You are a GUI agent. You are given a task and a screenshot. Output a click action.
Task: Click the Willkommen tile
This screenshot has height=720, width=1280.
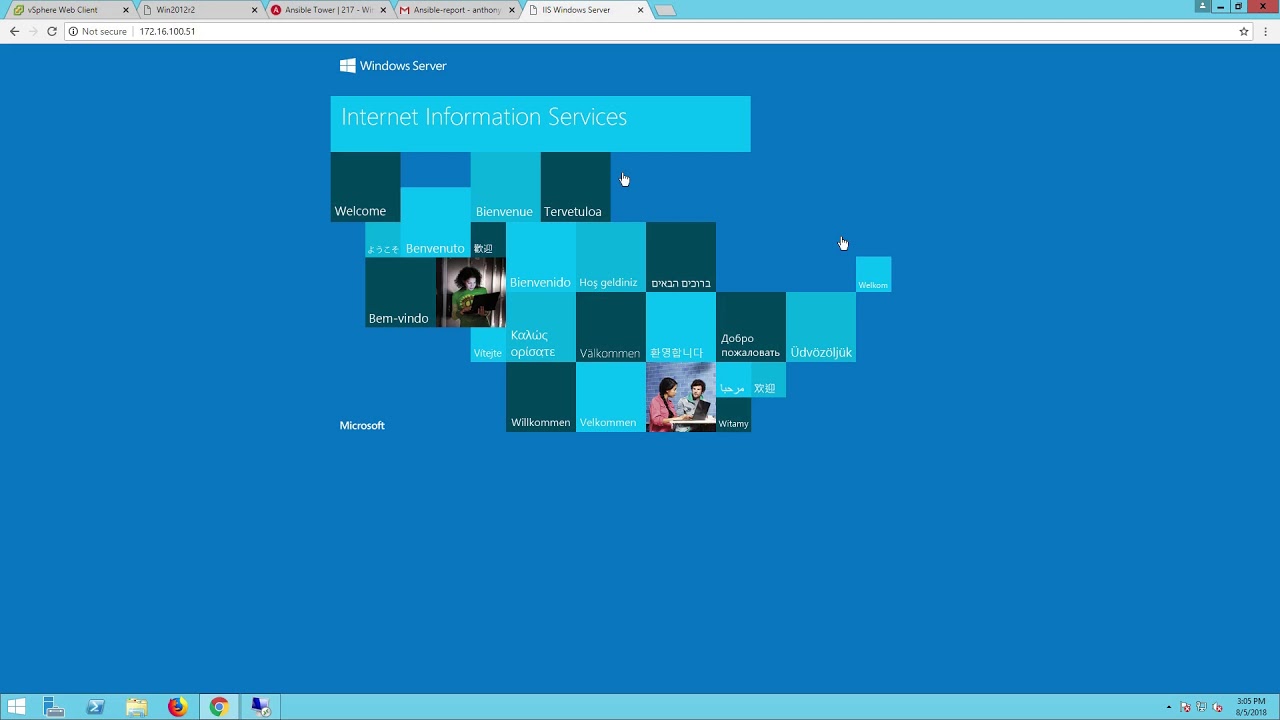(x=540, y=397)
